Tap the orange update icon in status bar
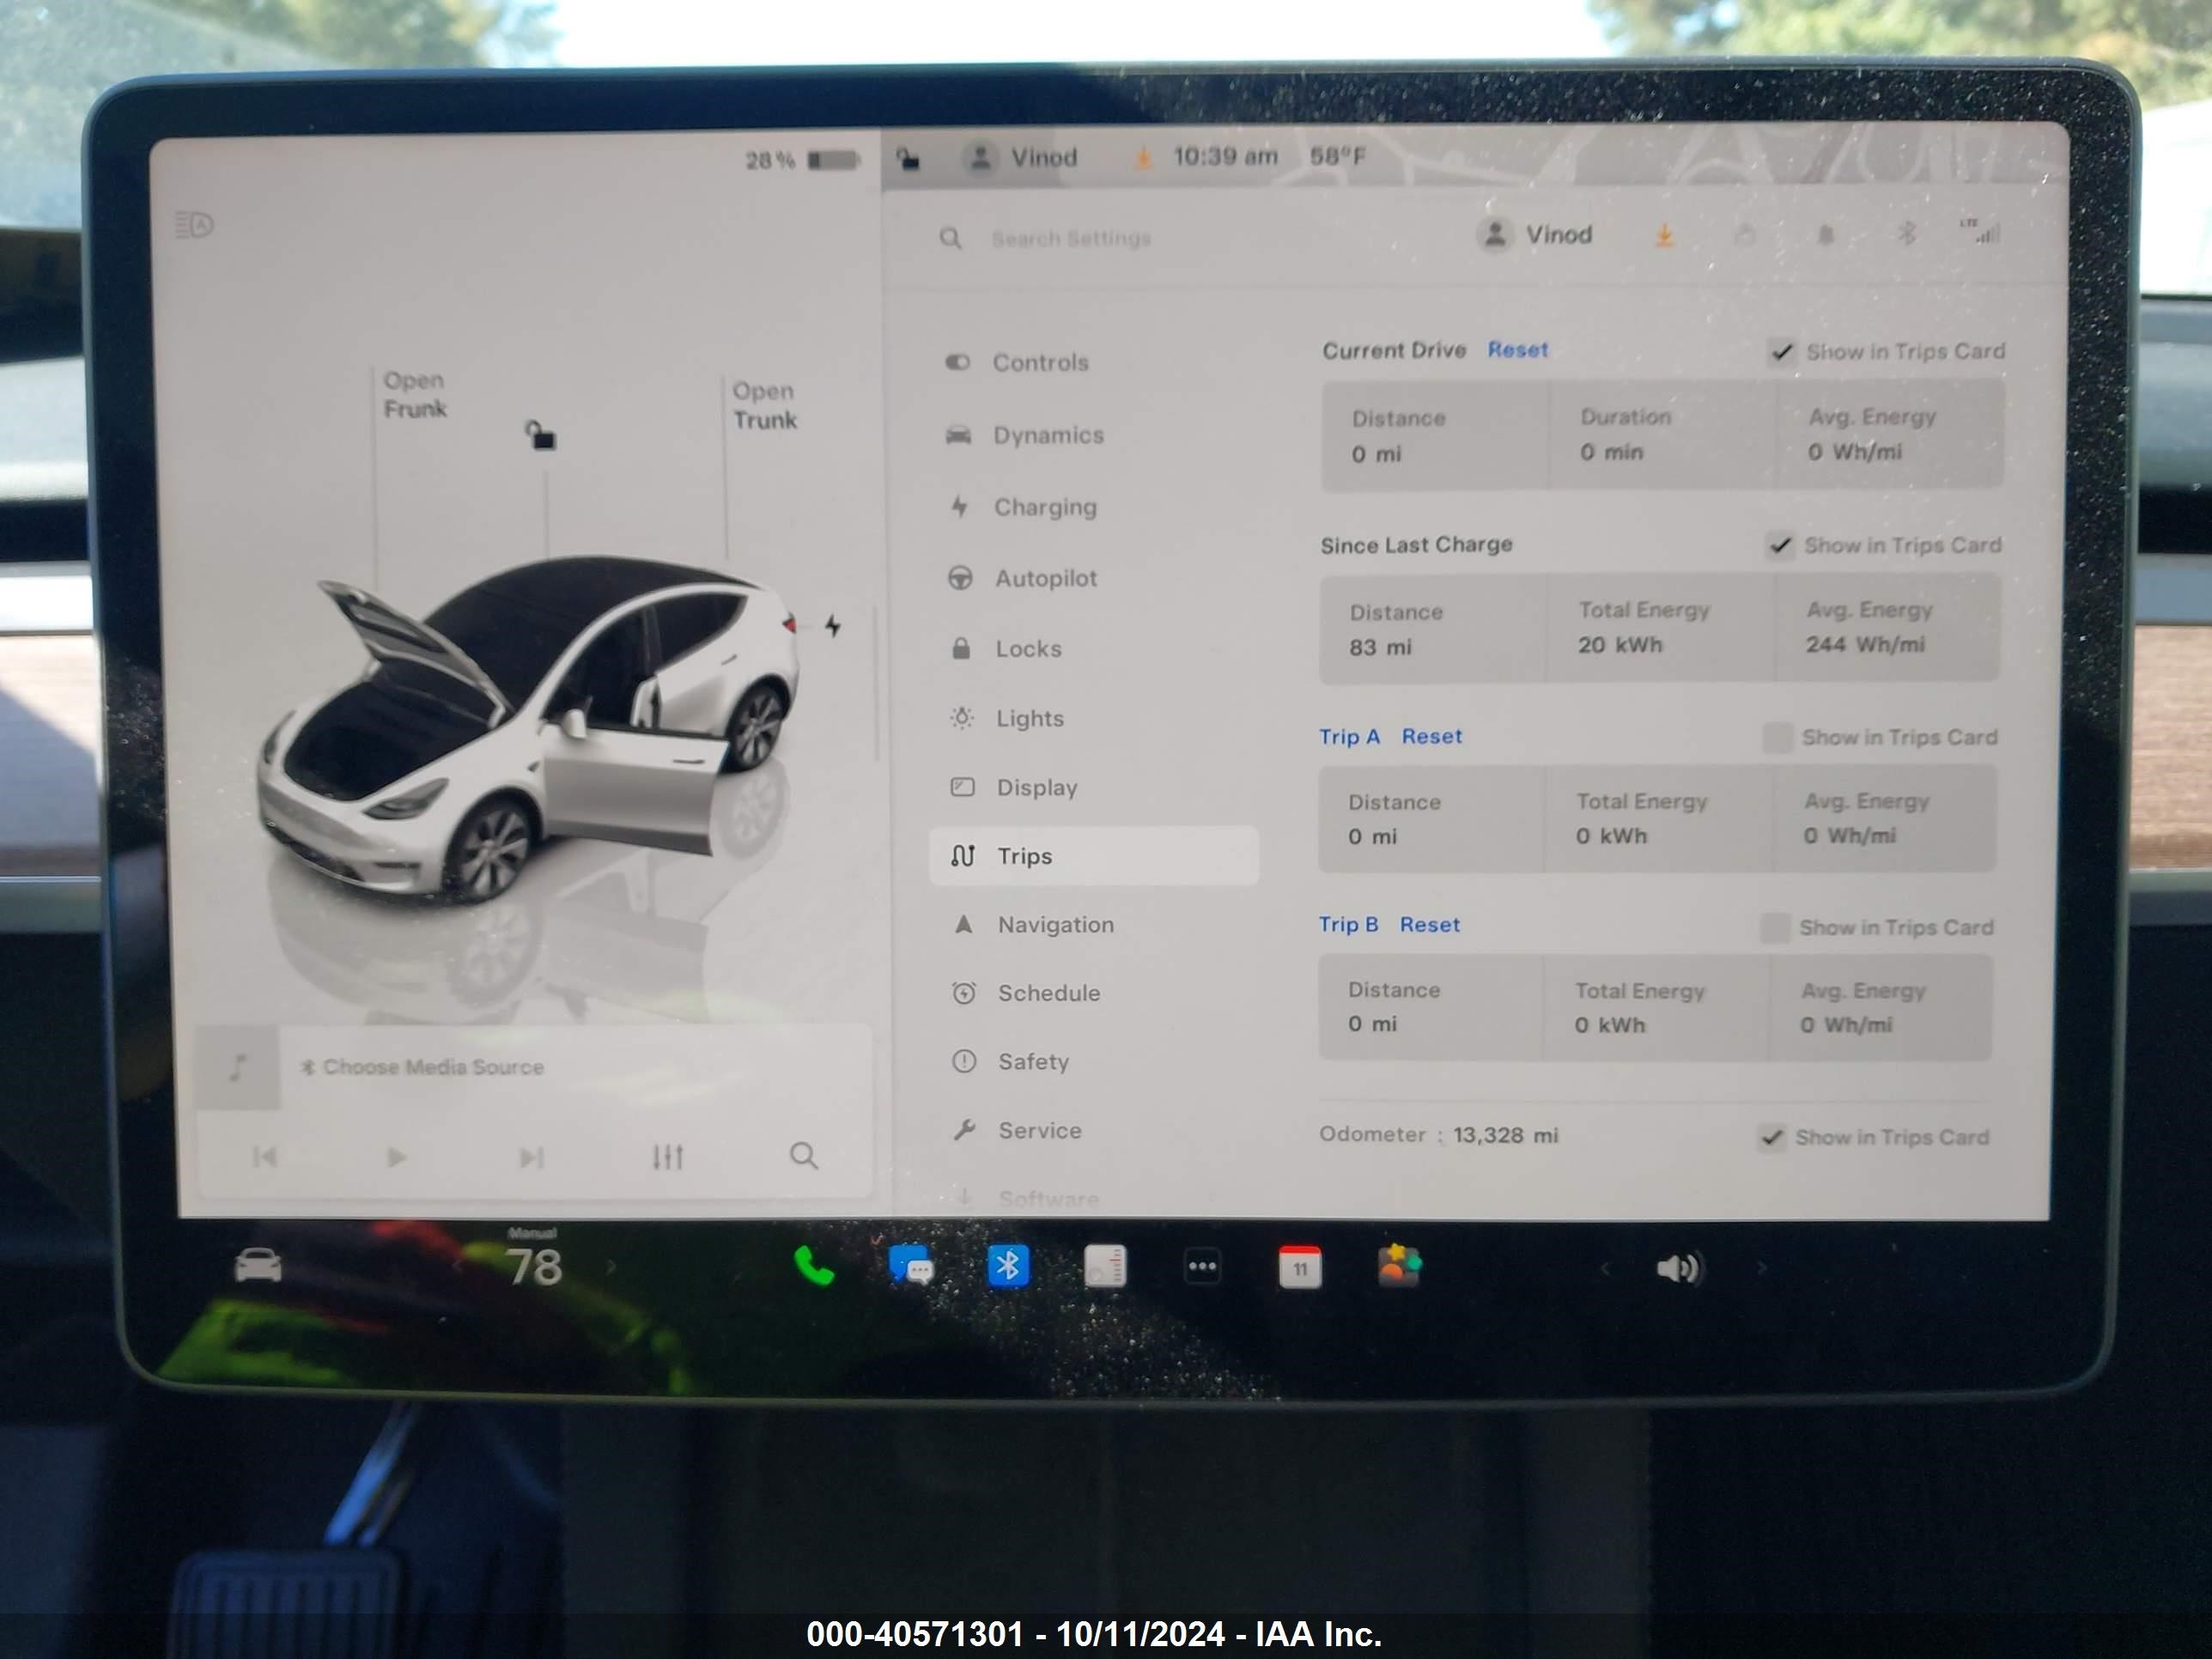Screen dimensions: 2212x1659 click(x=1143, y=157)
